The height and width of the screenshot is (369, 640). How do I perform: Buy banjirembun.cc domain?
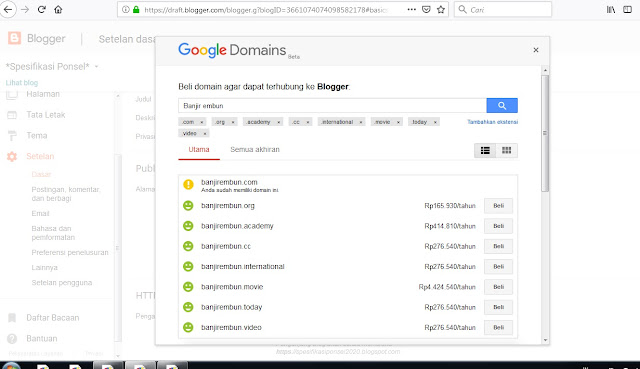click(498, 246)
